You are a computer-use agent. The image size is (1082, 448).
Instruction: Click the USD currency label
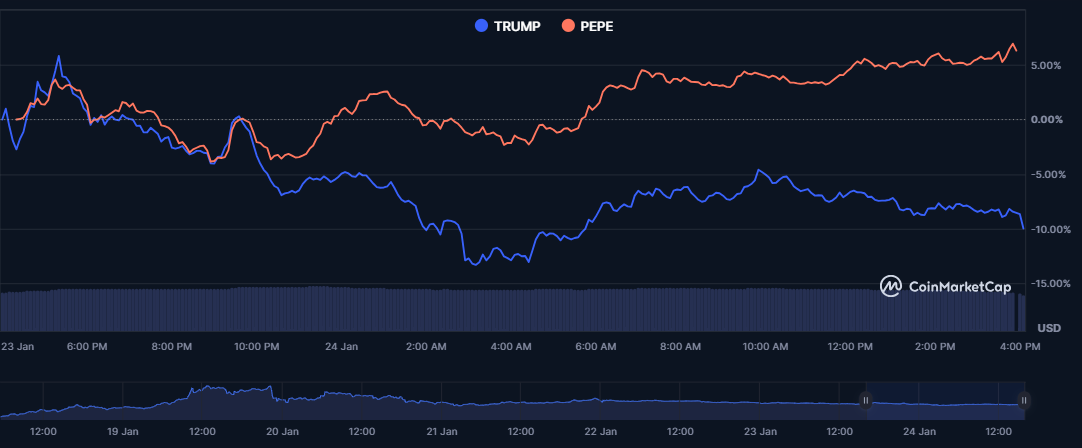(1049, 327)
